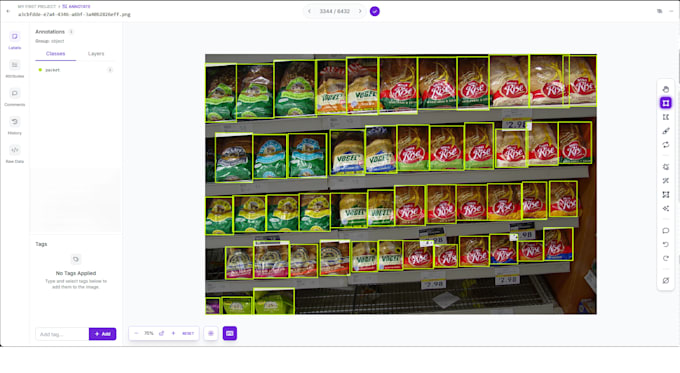Click the My First Project breadcrumb
The width and height of the screenshot is (680, 373).
click(37, 7)
